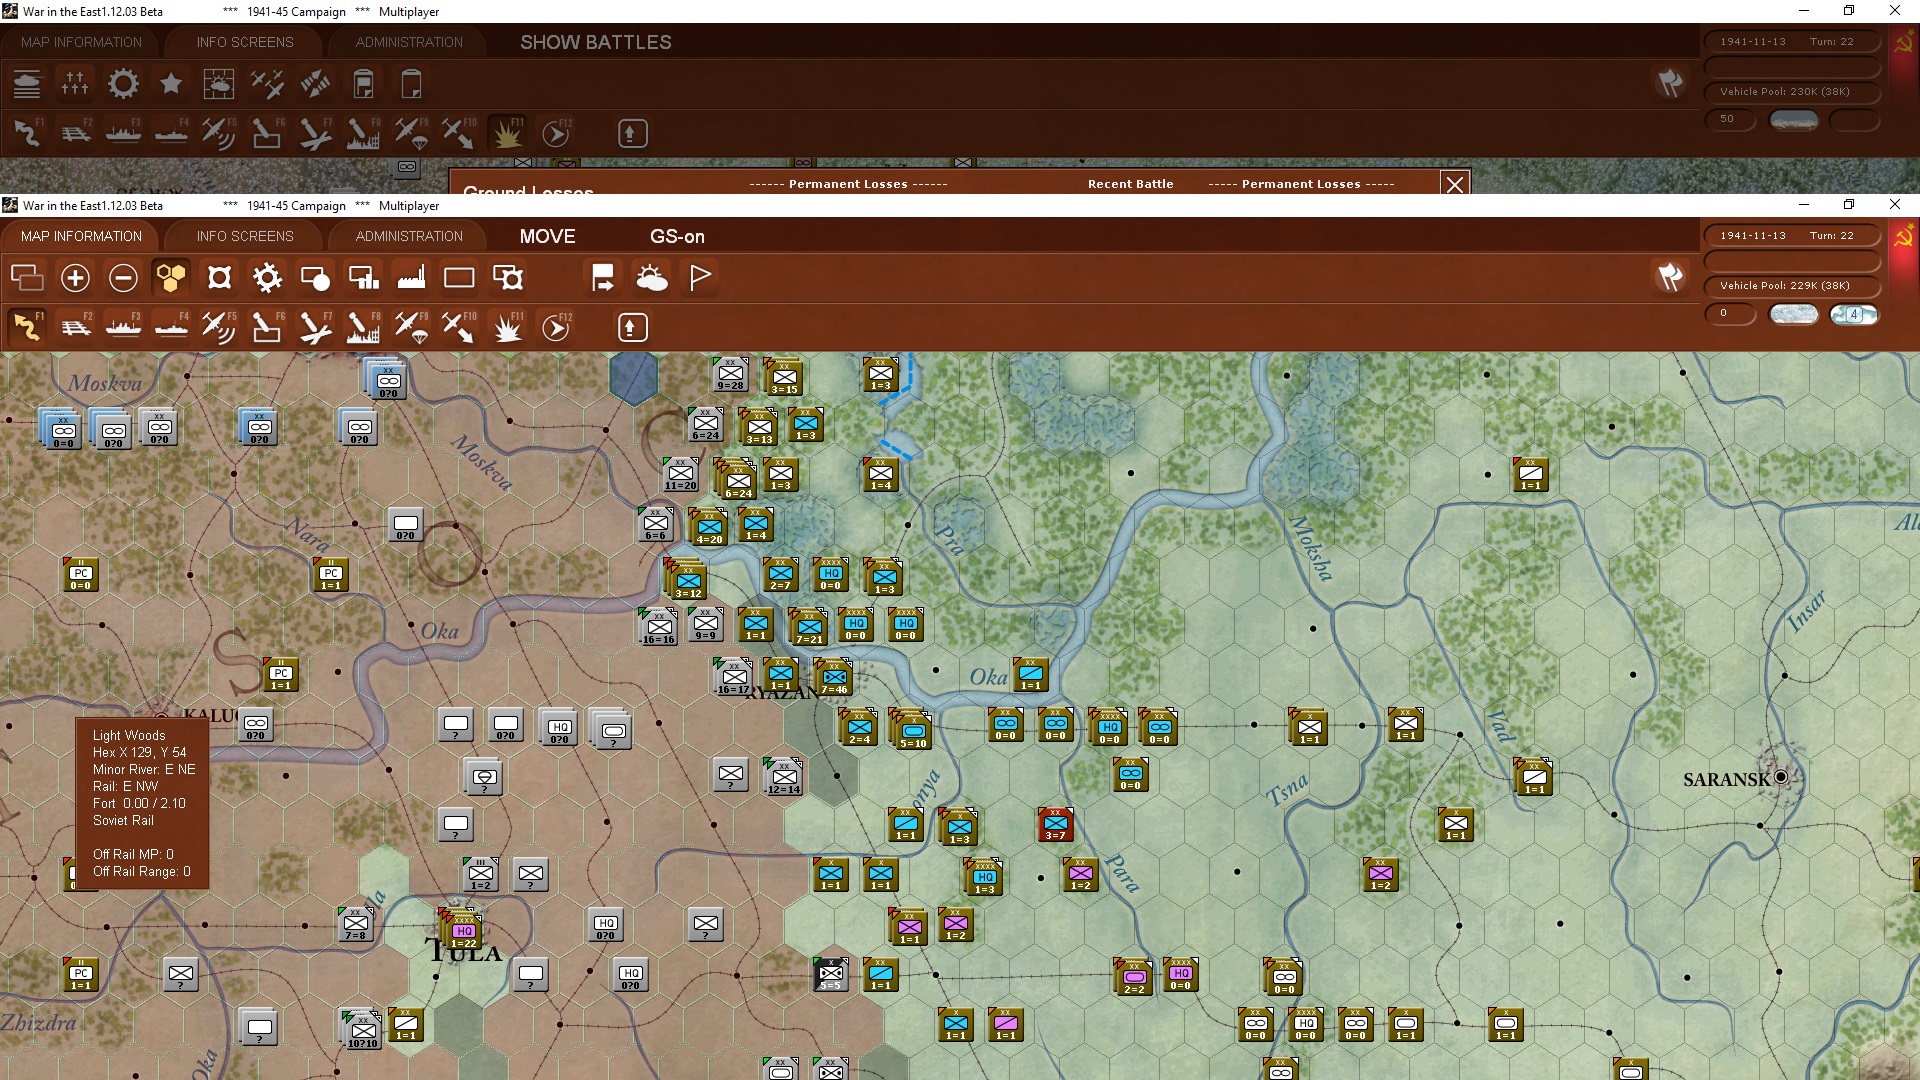This screenshot has width=1920, height=1080.
Task: Click the MOVE mode label
Action: pos(547,236)
